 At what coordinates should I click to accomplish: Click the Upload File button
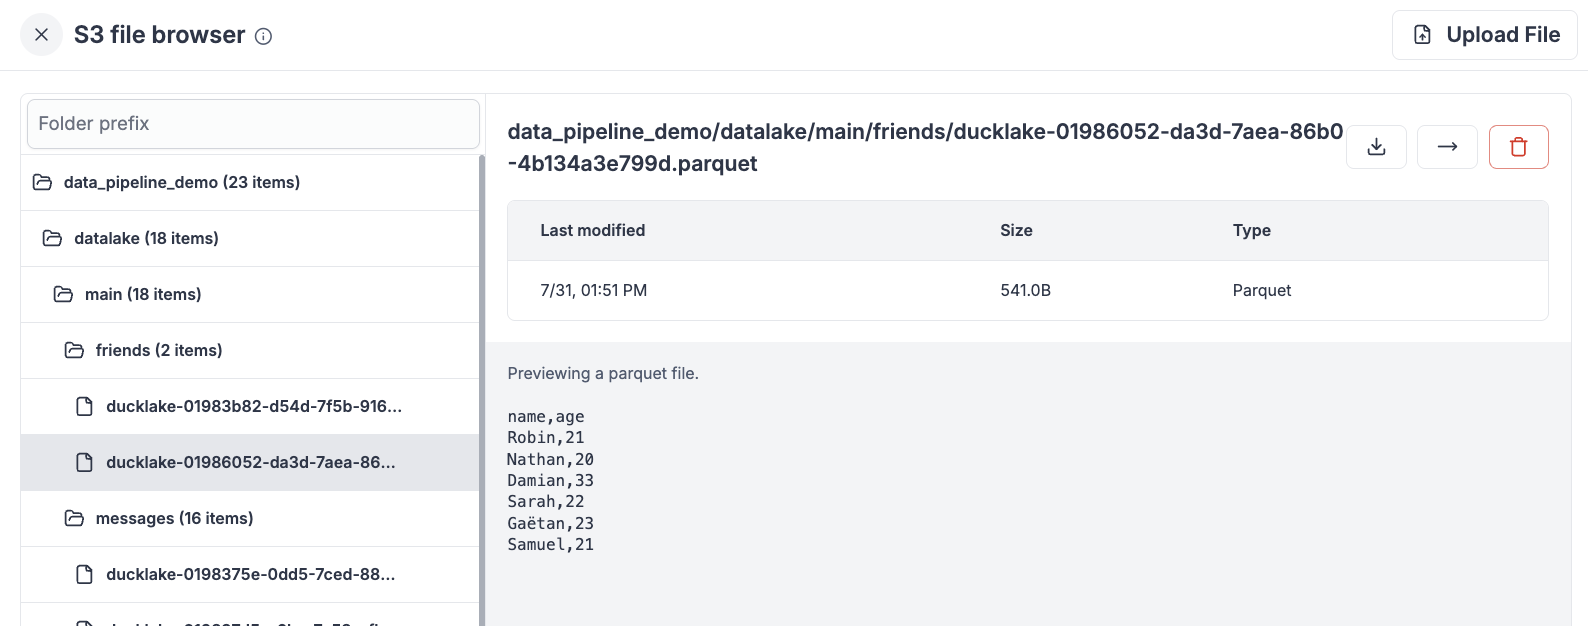click(x=1484, y=35)
